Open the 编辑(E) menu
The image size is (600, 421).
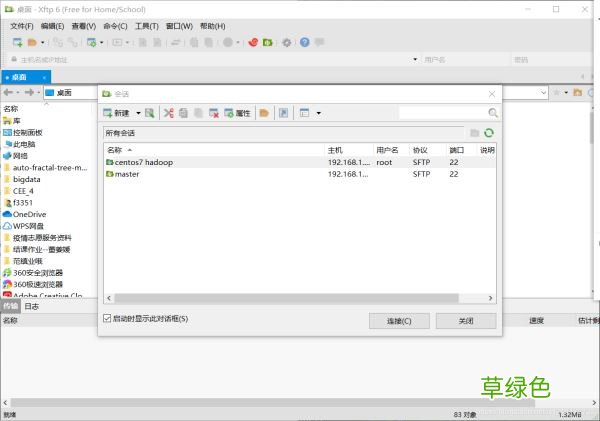click(x=52, y=26)
